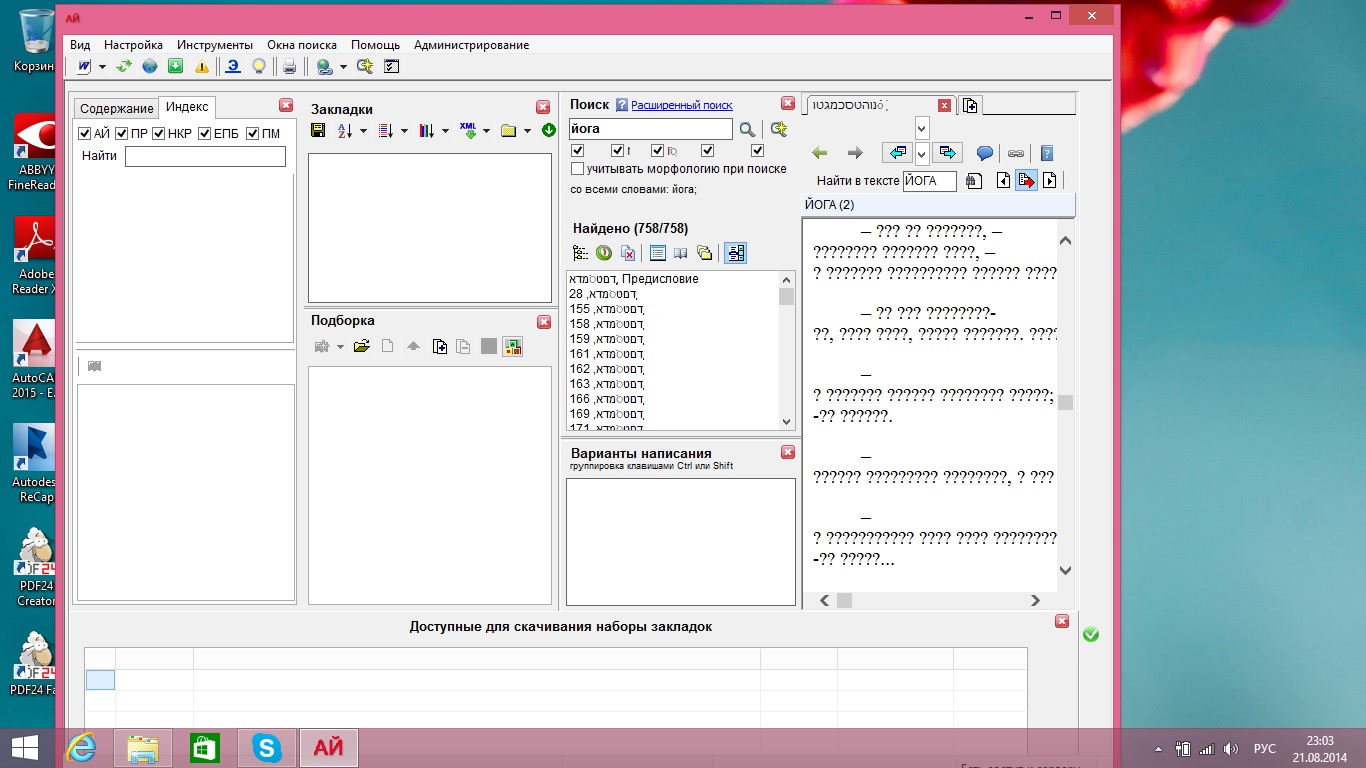Open the Расширенный поиск link
The height and width of the screenshot is (768, 1366).
click(x=682, y=105)
